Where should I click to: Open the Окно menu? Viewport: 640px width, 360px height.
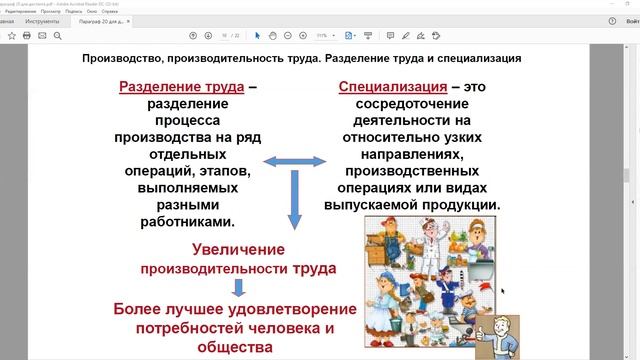coord(92,11)
